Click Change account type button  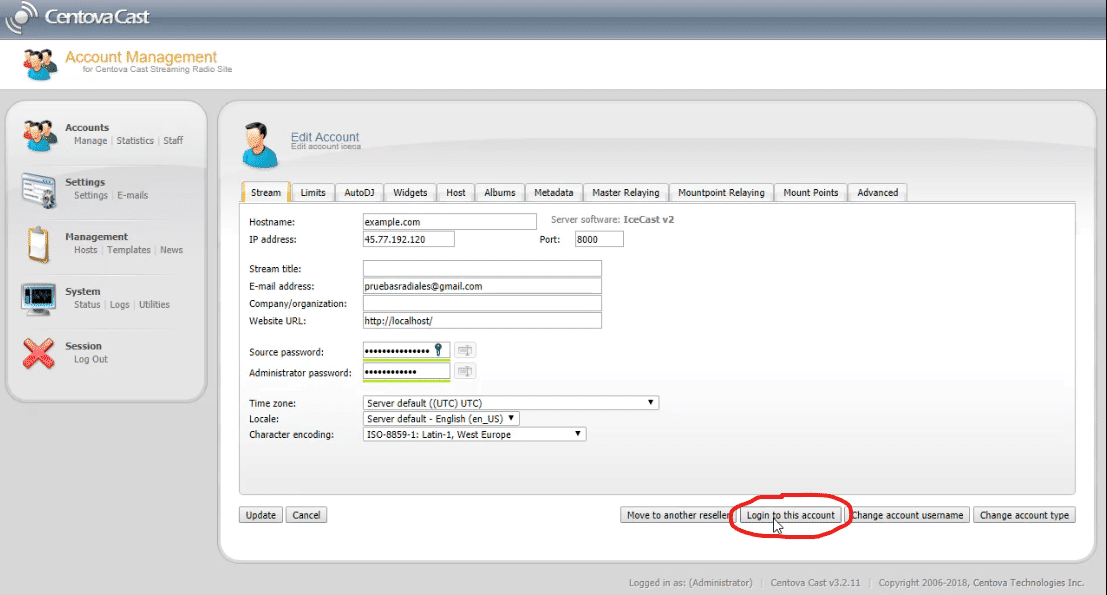1024,515
